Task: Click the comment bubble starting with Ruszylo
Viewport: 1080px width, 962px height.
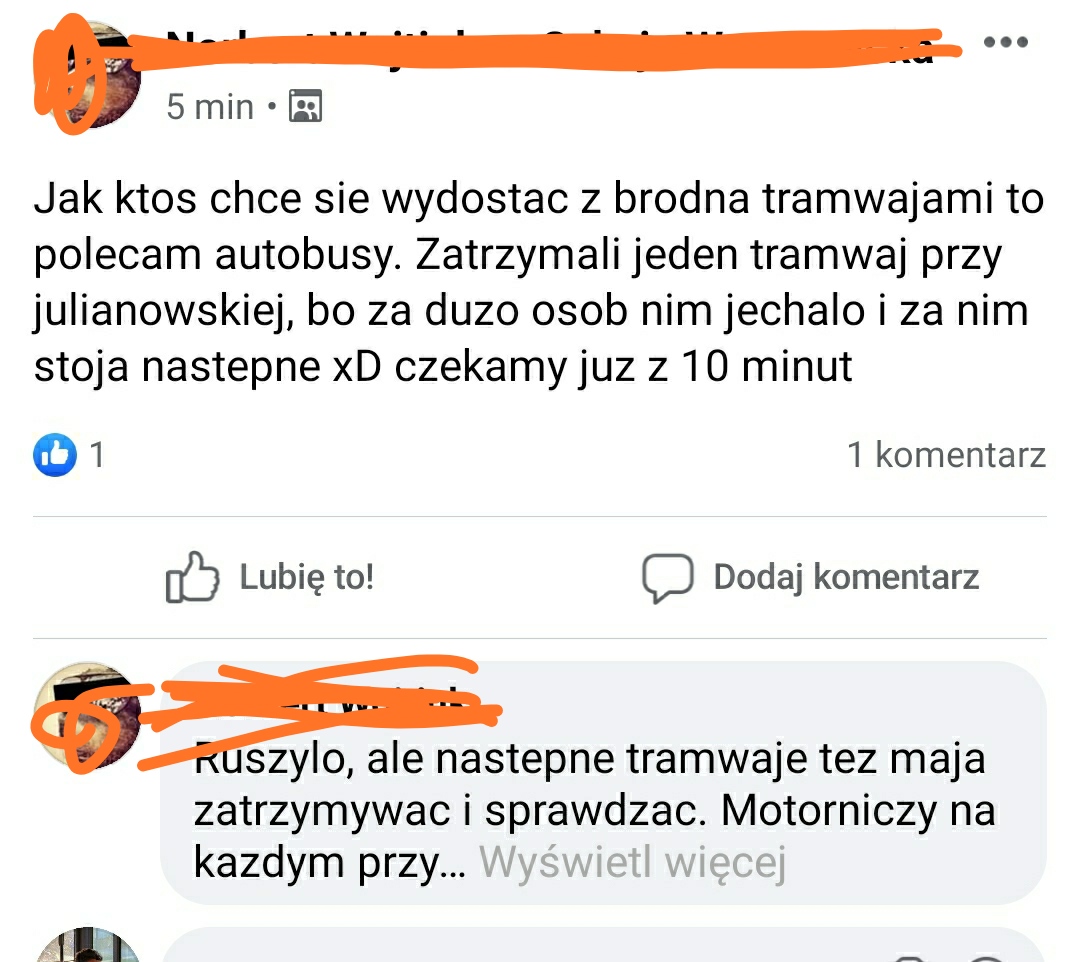Action: (x=603, y=783)
